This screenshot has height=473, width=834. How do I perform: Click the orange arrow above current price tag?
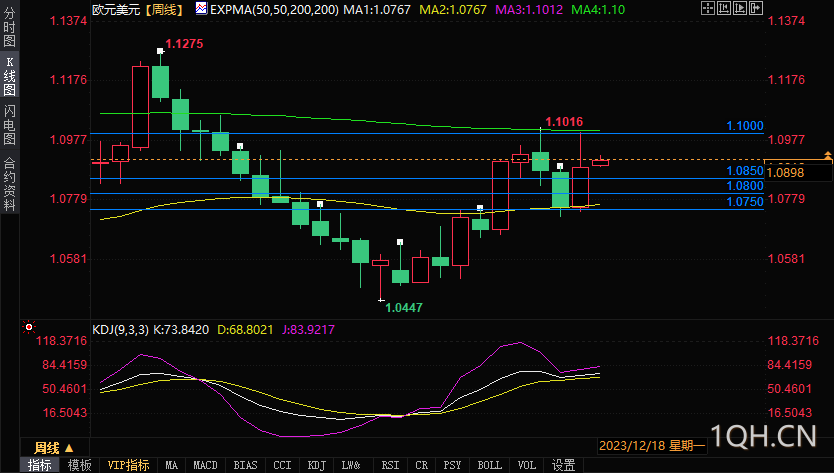pyautogui.click(x=828, y=155)
